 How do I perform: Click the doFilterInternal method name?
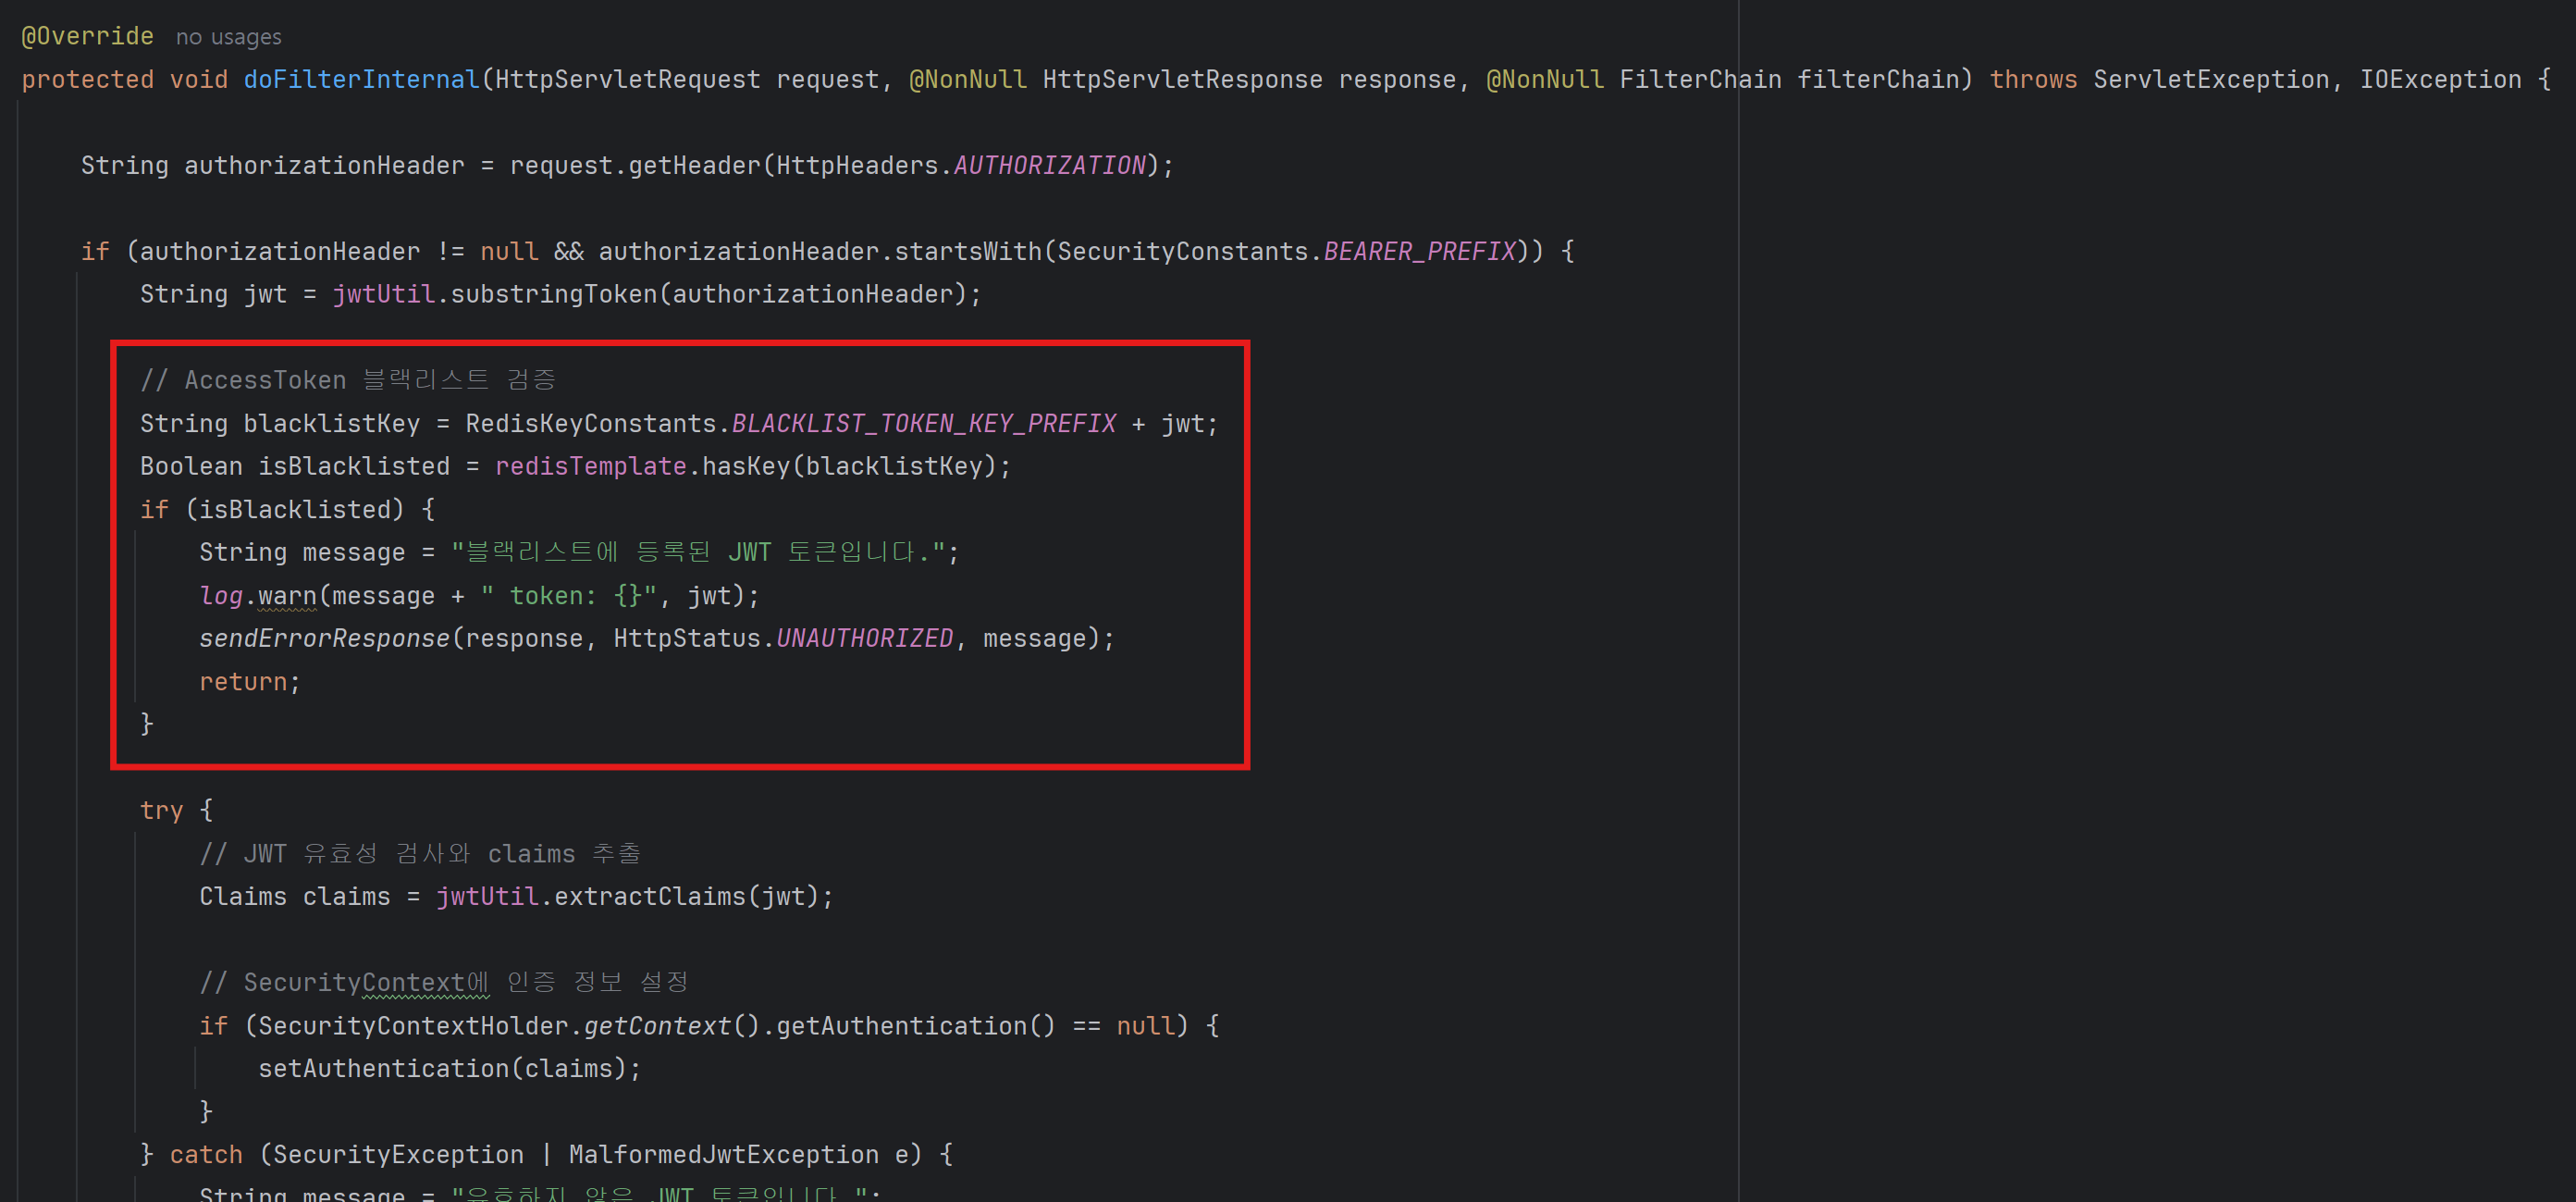[361, 79]
